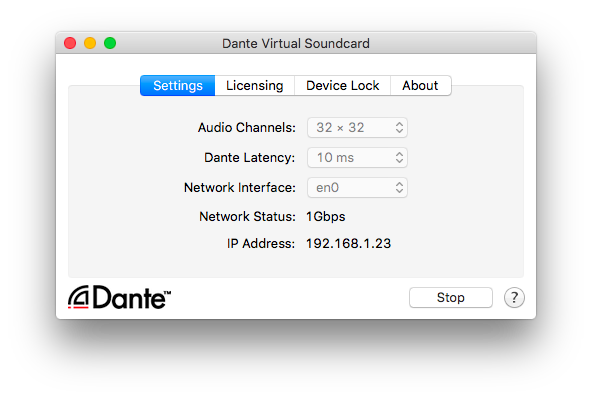Click the Audio Channels label
Viewport: 592px width, 399px height.
[x=247, y=128]
